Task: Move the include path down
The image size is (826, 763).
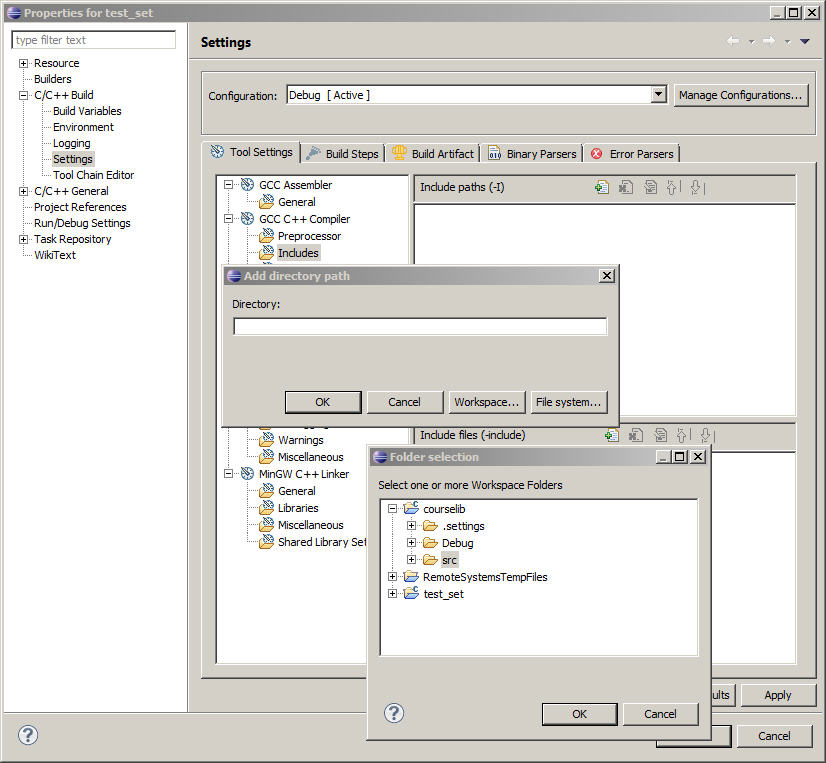Action: (694, 187)
